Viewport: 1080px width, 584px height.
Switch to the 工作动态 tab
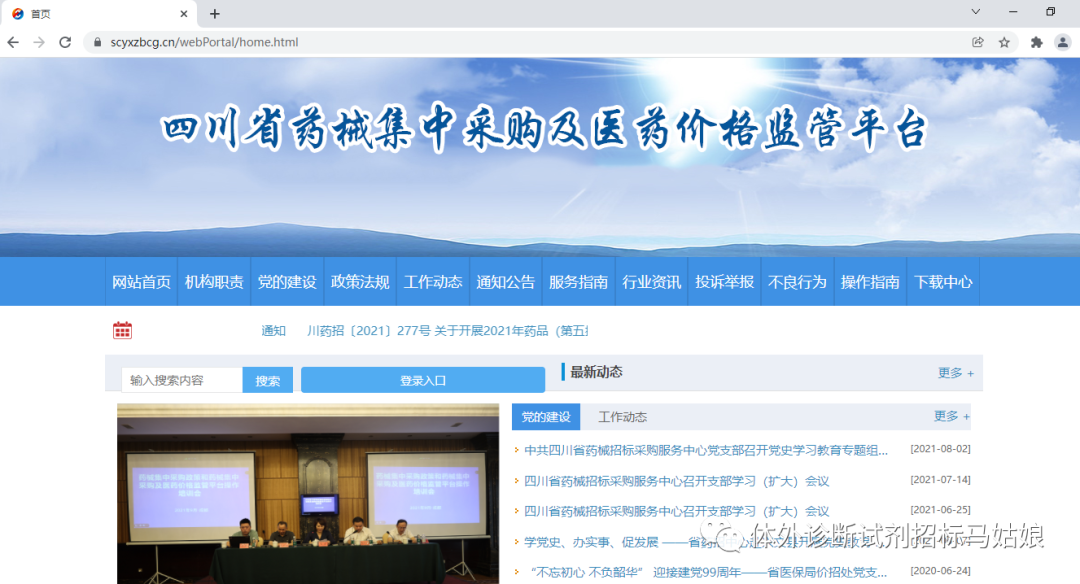click(x=622, y=417)
